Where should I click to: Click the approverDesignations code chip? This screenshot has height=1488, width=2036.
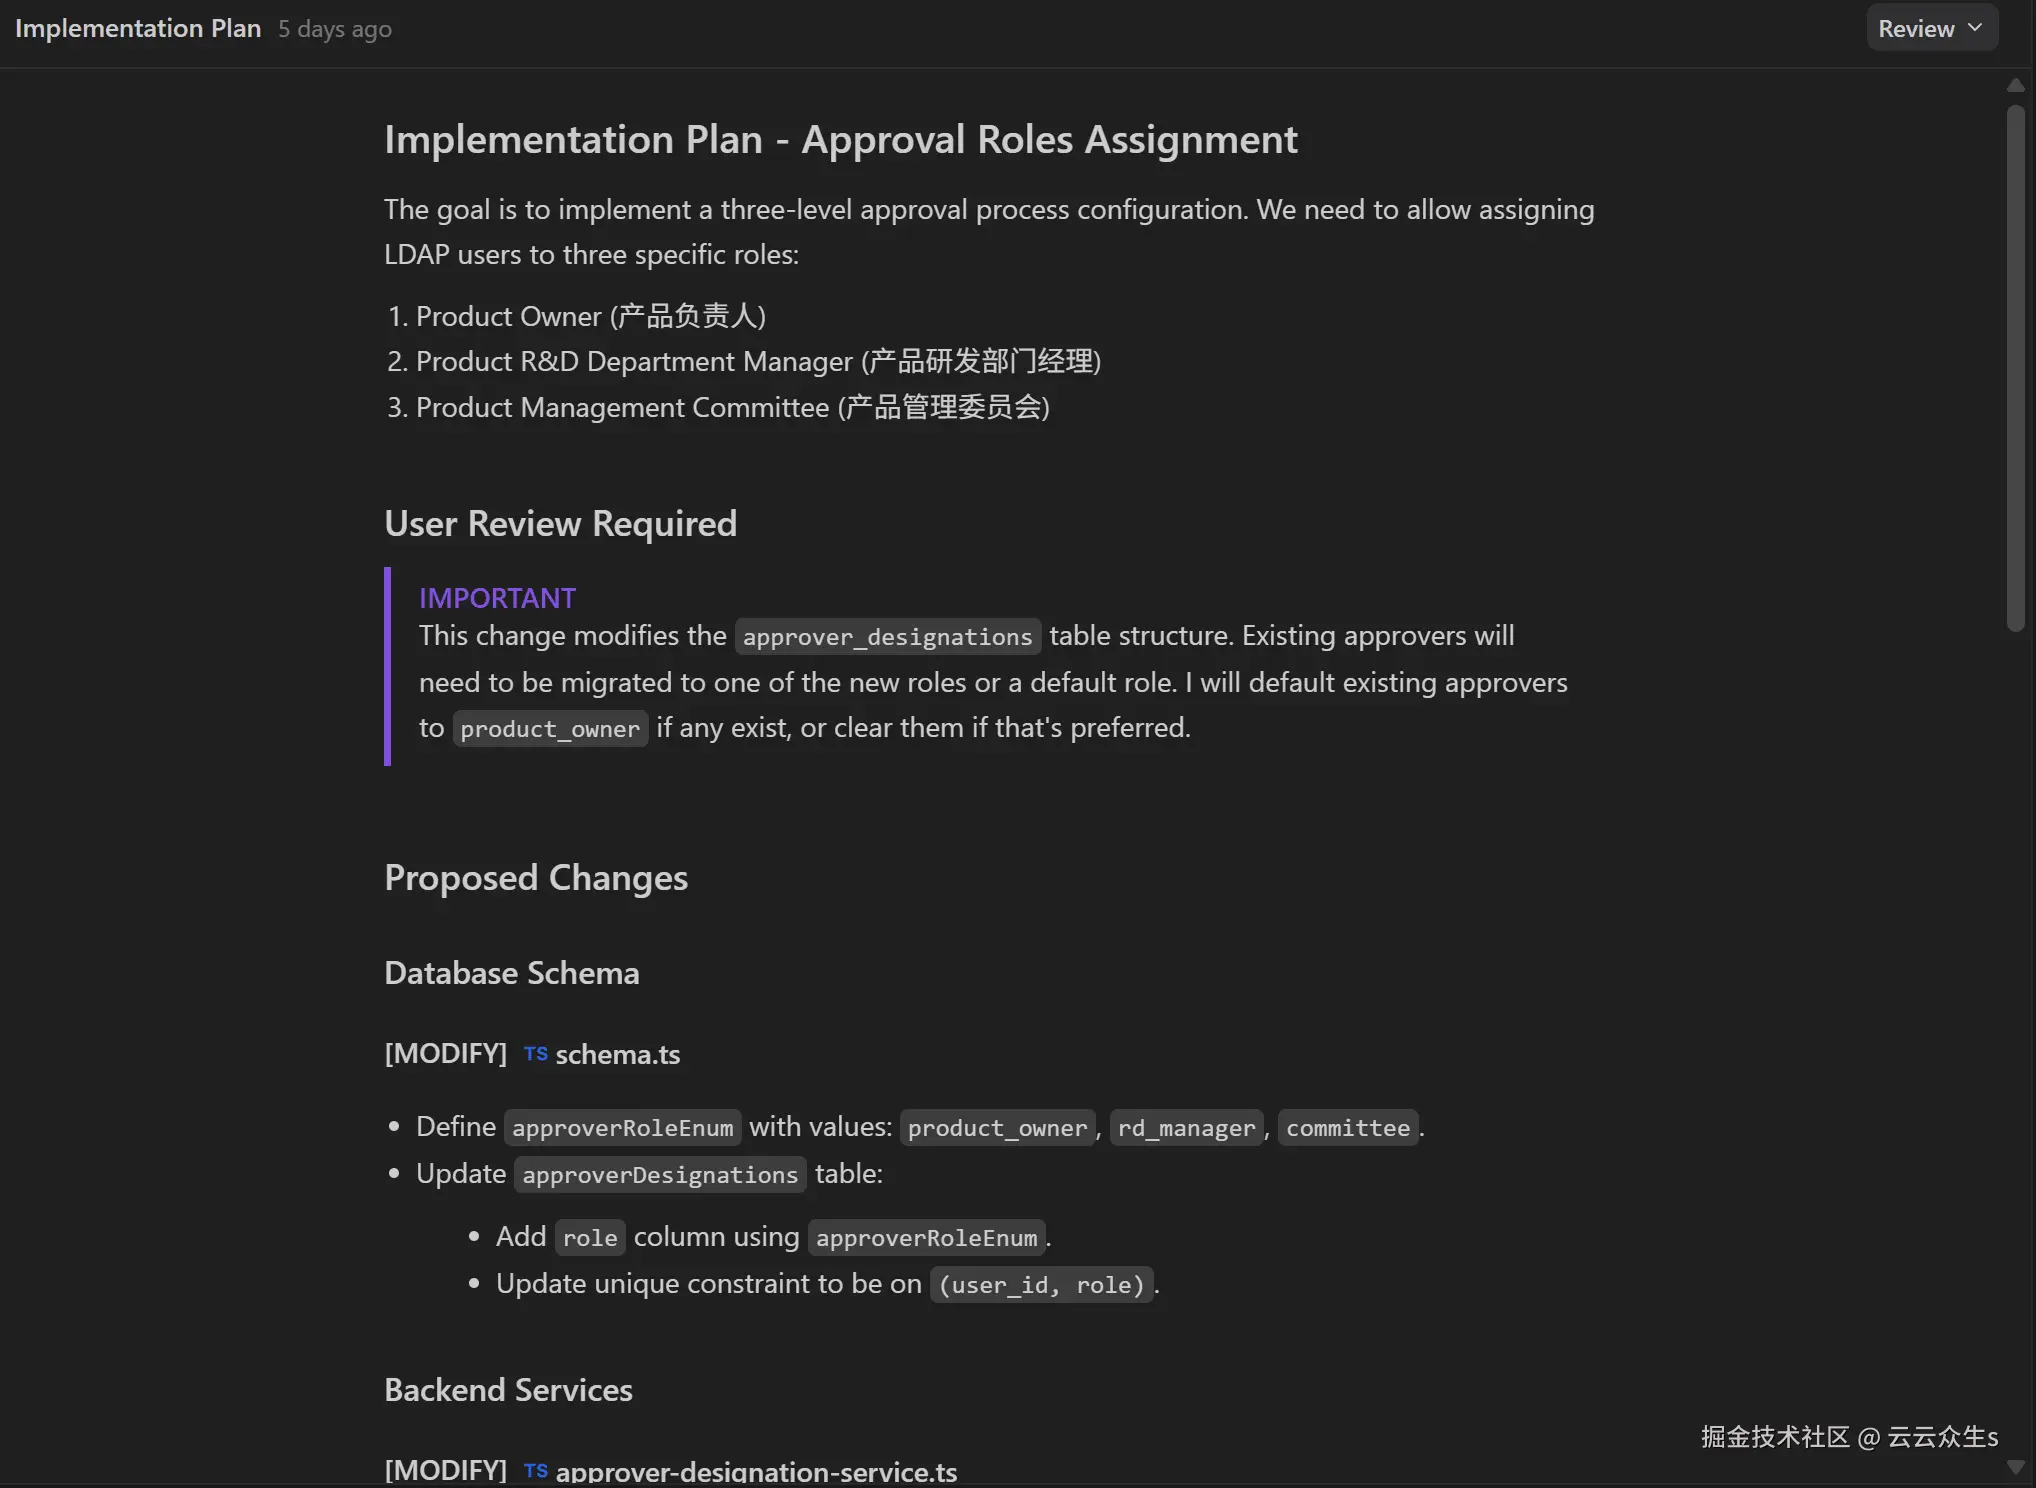click(660, 1175)
